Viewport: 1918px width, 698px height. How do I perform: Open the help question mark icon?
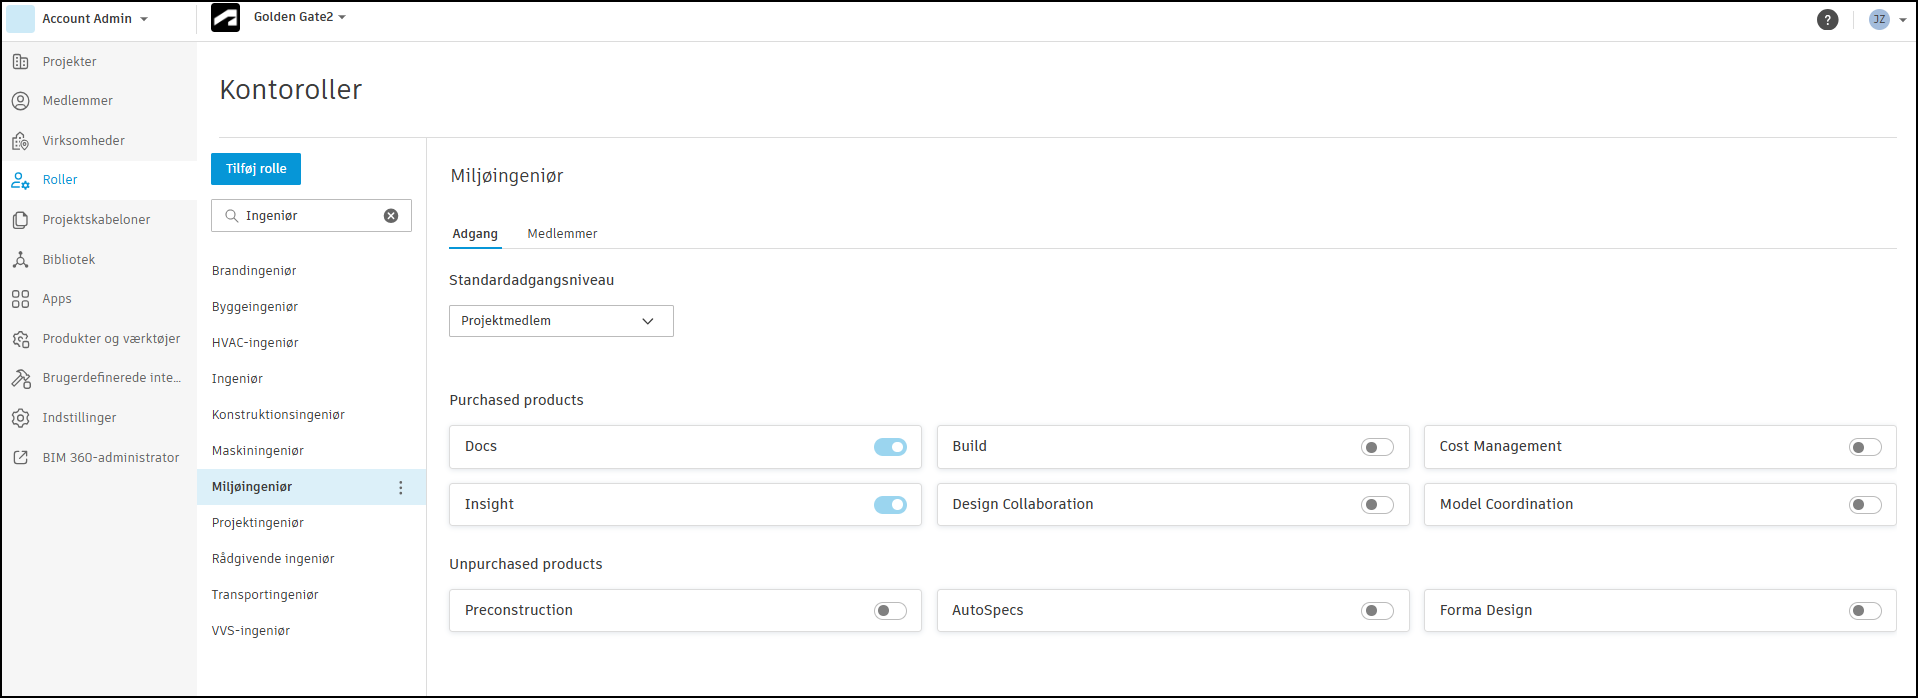(x=1827, y=20)
